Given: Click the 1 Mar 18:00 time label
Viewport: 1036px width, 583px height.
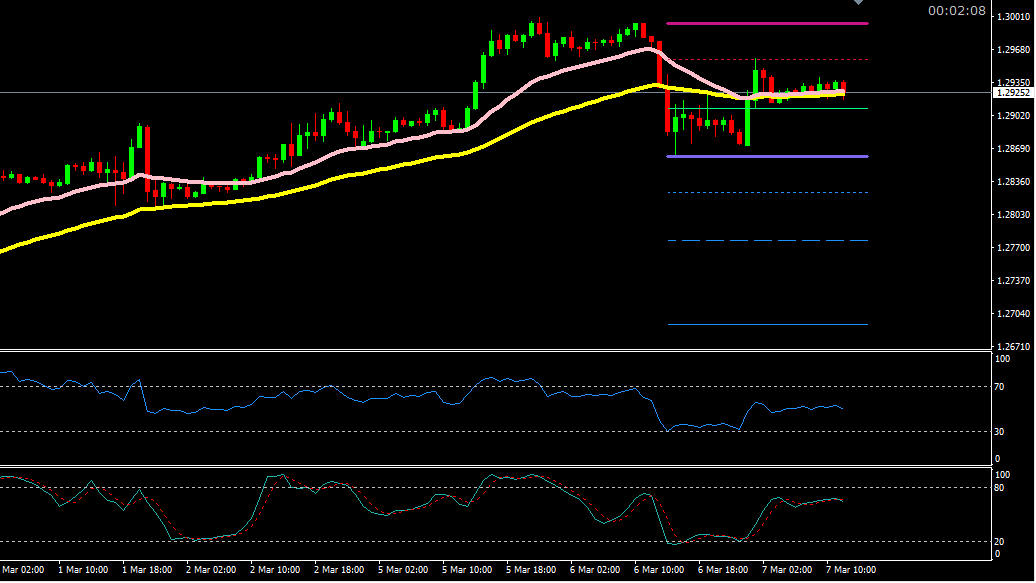Looking at the screenshot, I should coord(147,570).
